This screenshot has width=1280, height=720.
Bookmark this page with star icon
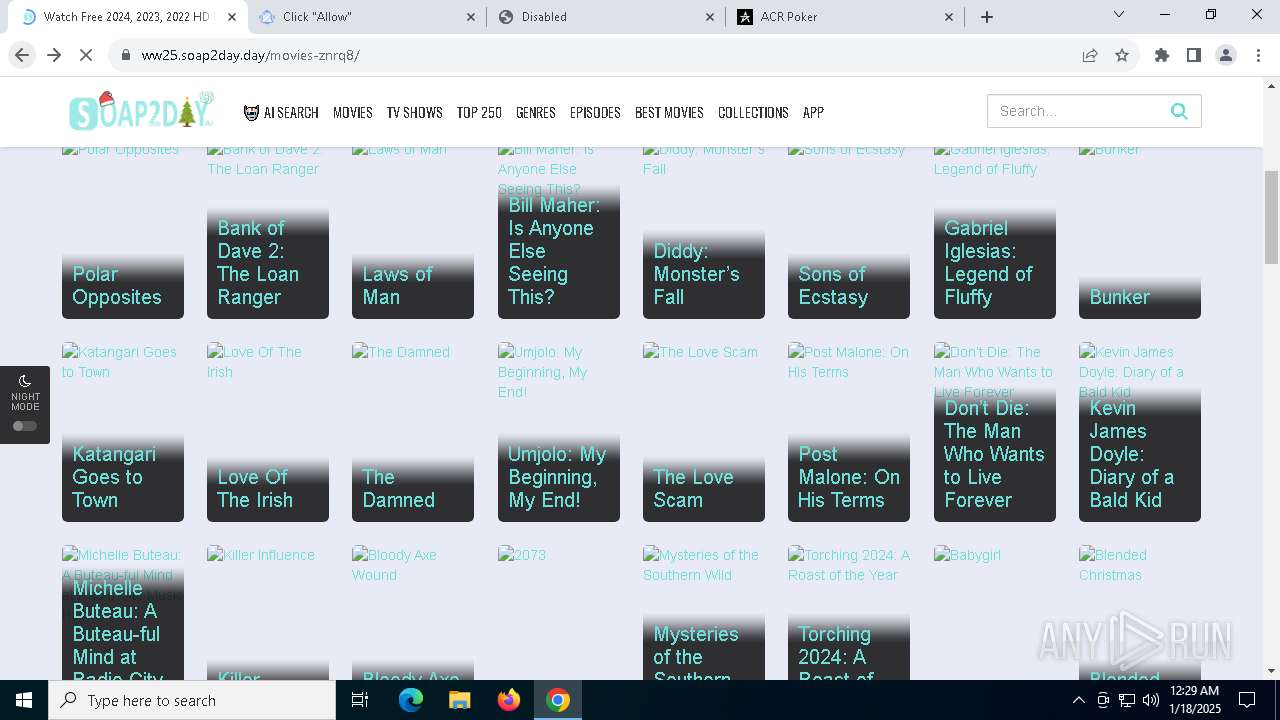click(1122, 55)
